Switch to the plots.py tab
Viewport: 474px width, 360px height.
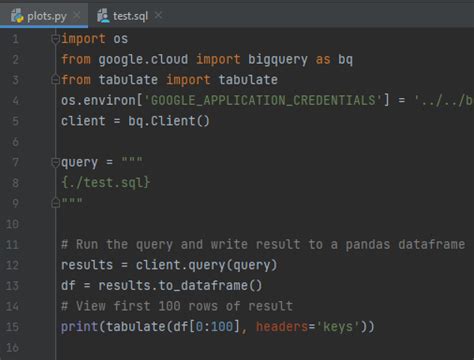pos(44,16)
